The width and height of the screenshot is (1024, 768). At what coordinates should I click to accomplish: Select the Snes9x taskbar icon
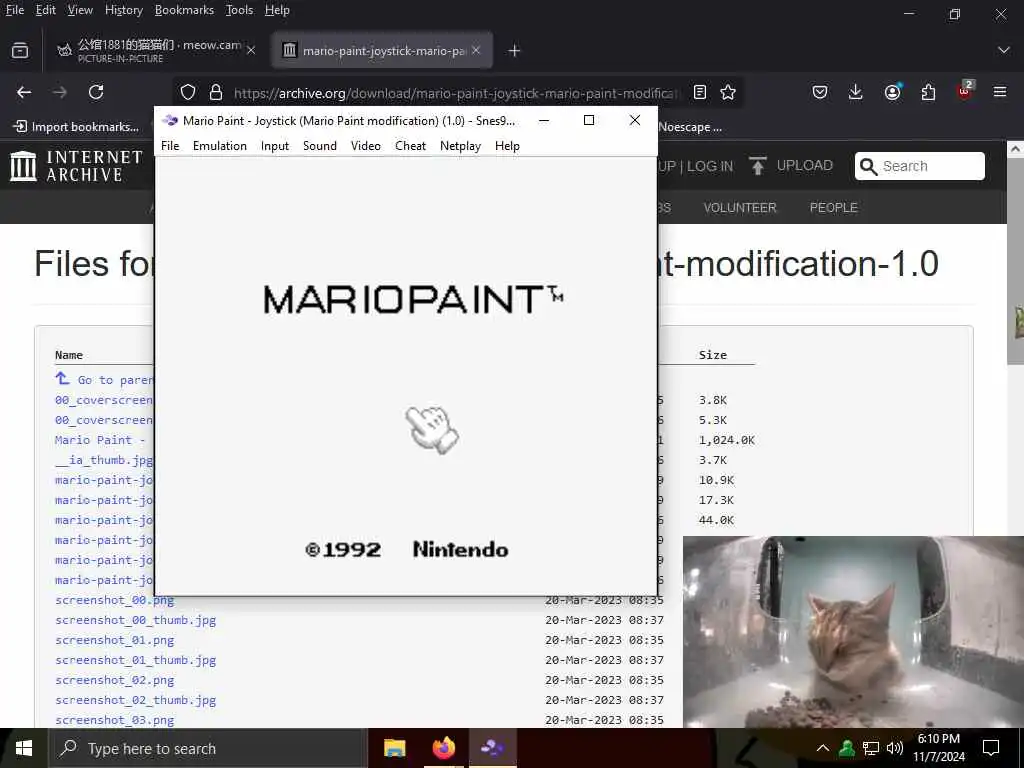(x=492, y=748)
